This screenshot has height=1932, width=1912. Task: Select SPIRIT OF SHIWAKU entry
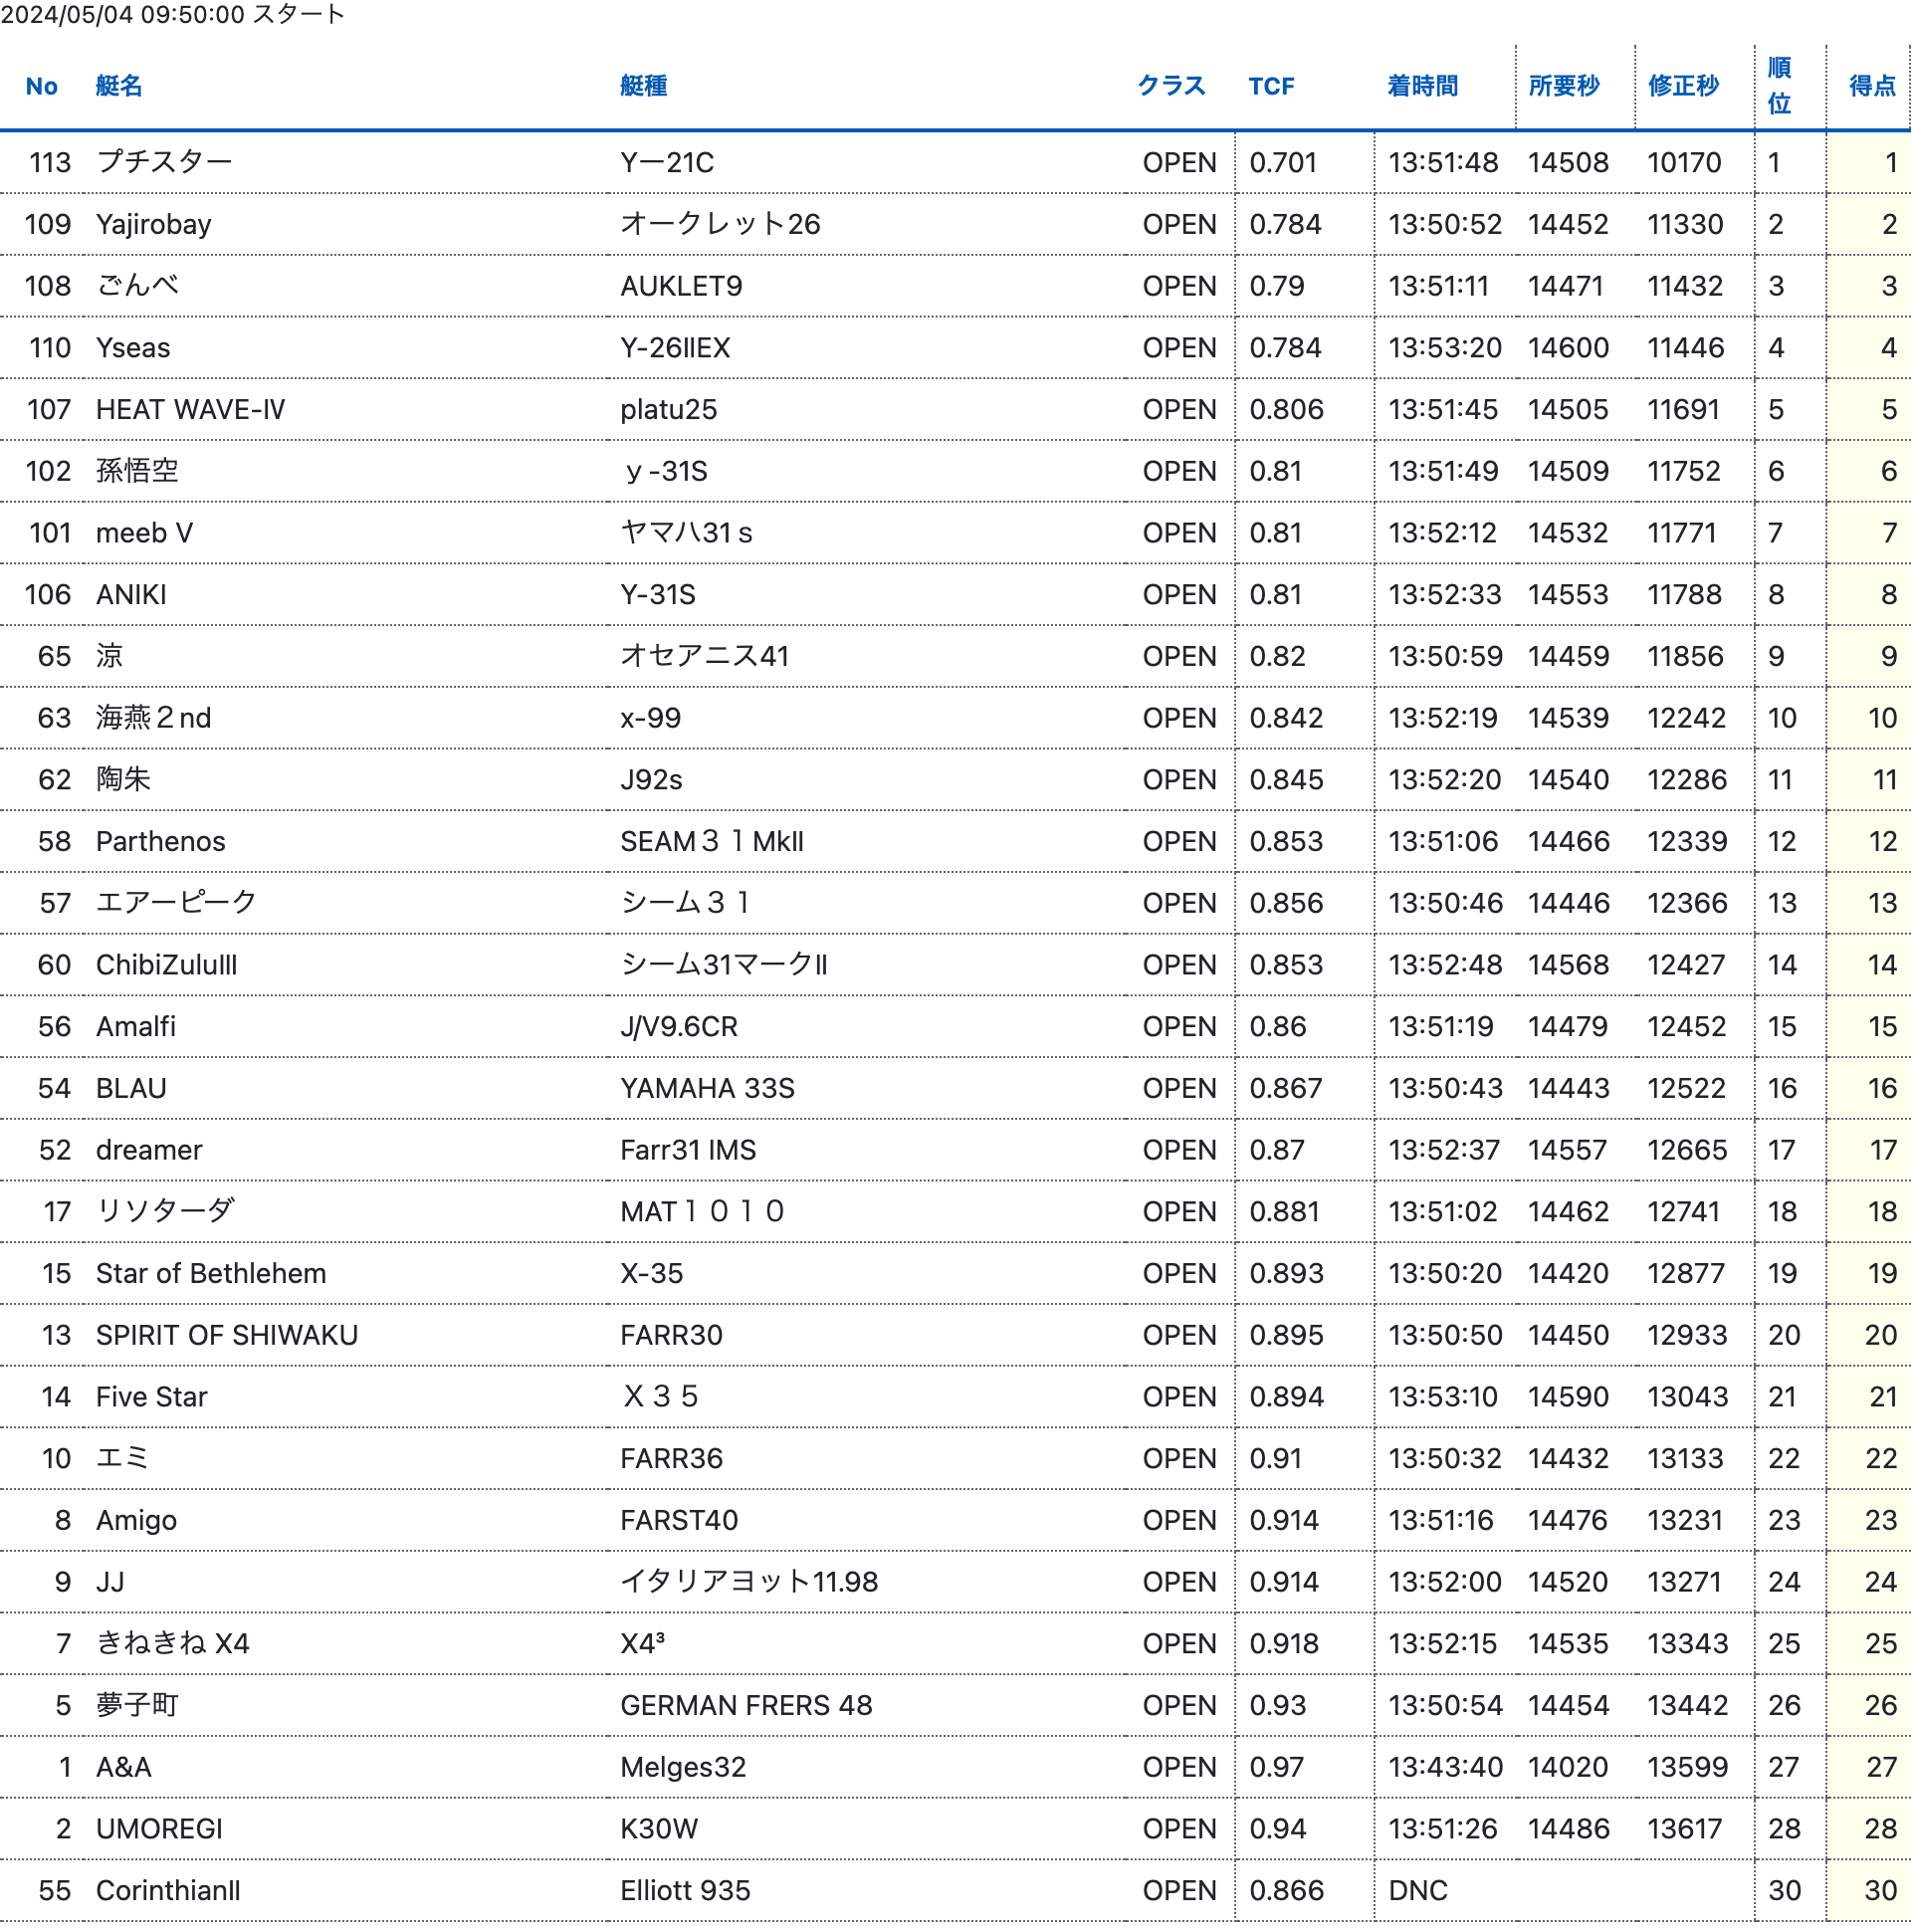coord(226,1335)
